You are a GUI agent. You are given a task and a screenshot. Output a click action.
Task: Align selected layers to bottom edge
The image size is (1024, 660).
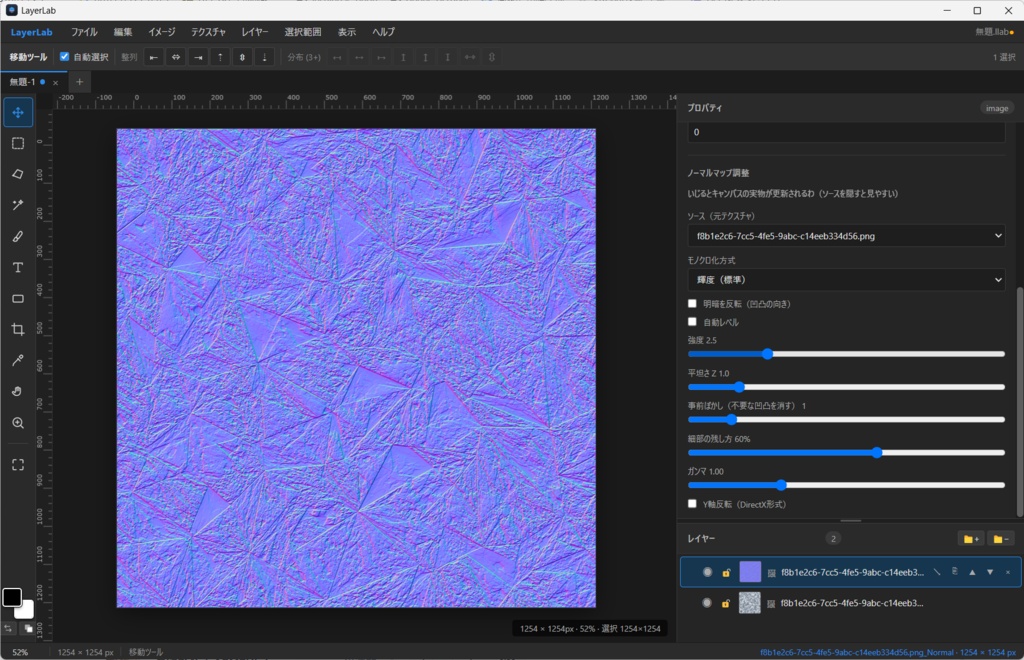click(264, 57)
